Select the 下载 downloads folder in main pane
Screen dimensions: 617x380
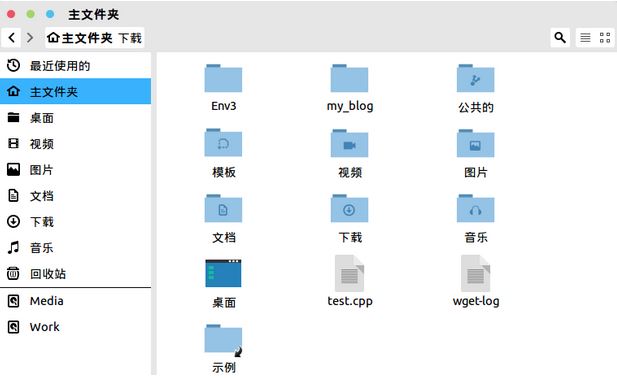click(349, 208)
